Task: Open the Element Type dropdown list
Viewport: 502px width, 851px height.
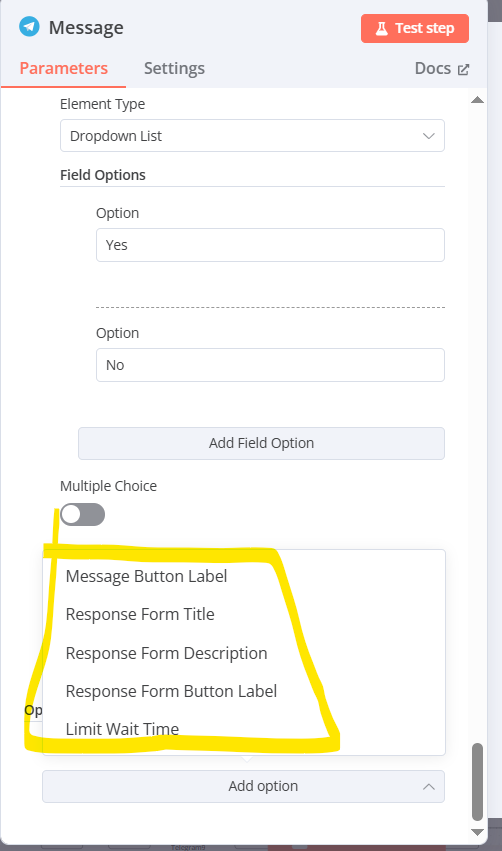Action: click(252, 136)
